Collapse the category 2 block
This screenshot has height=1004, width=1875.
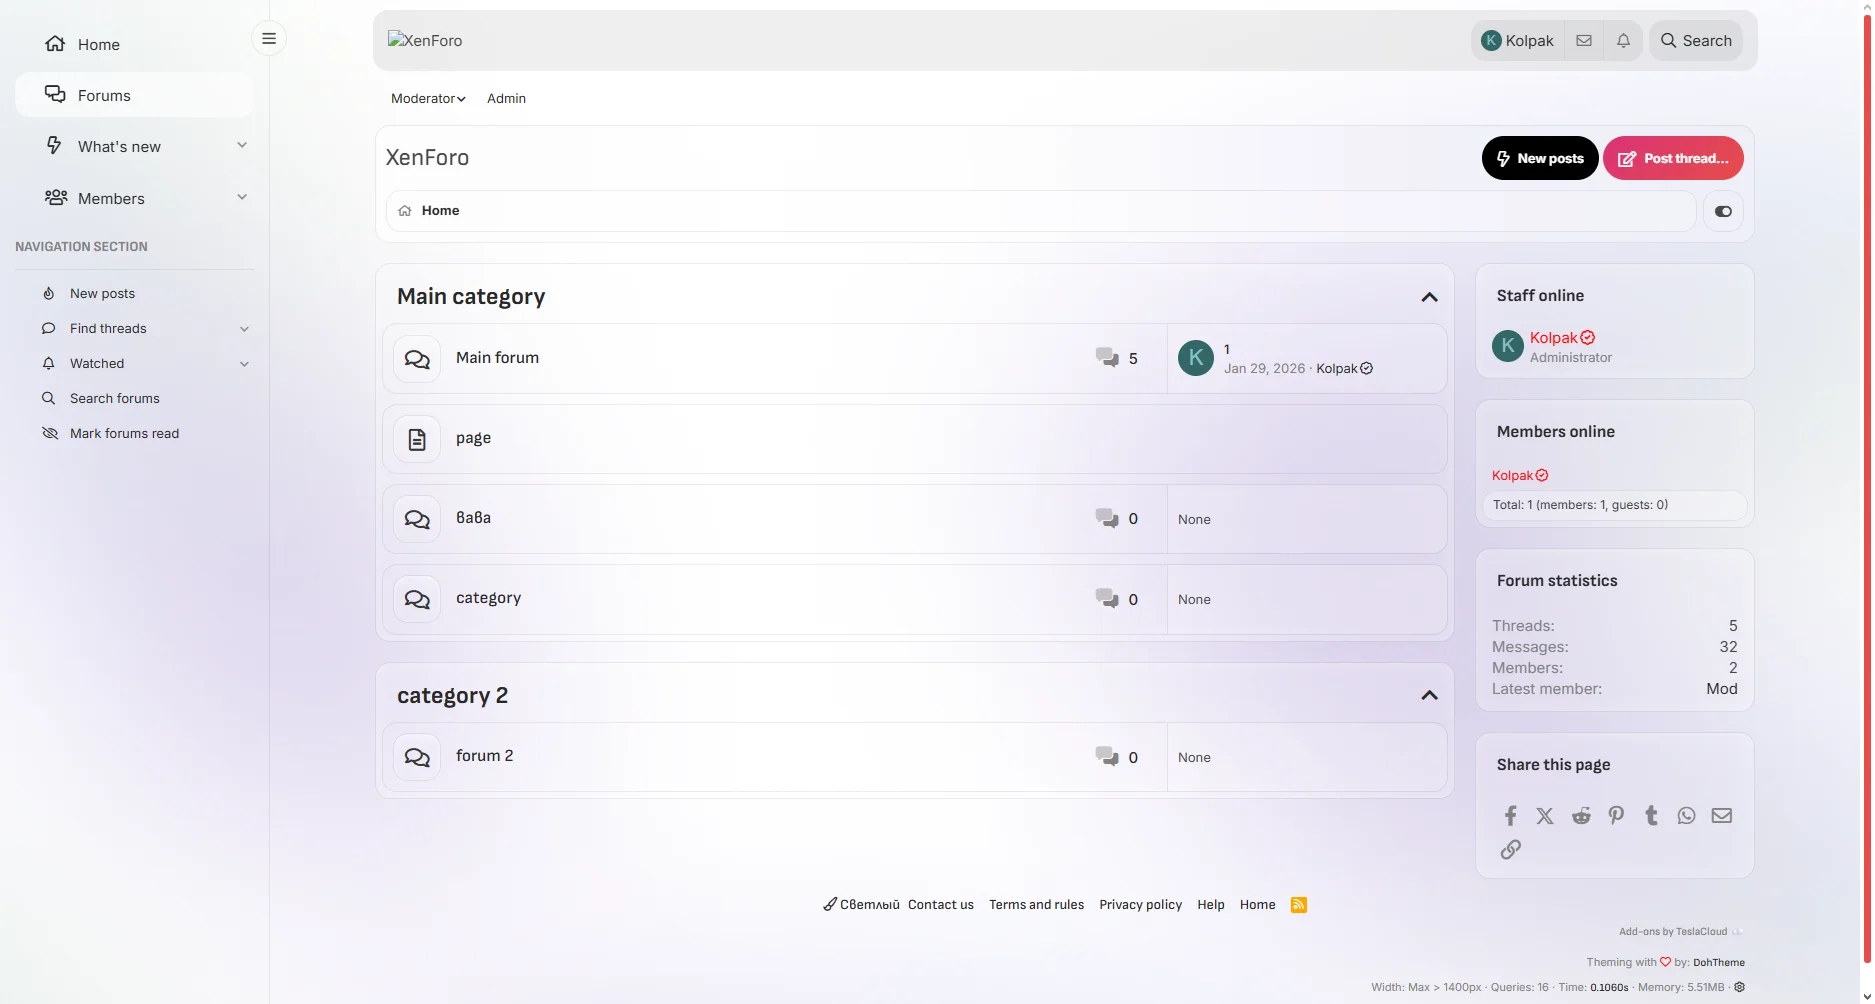(1429, 695)
